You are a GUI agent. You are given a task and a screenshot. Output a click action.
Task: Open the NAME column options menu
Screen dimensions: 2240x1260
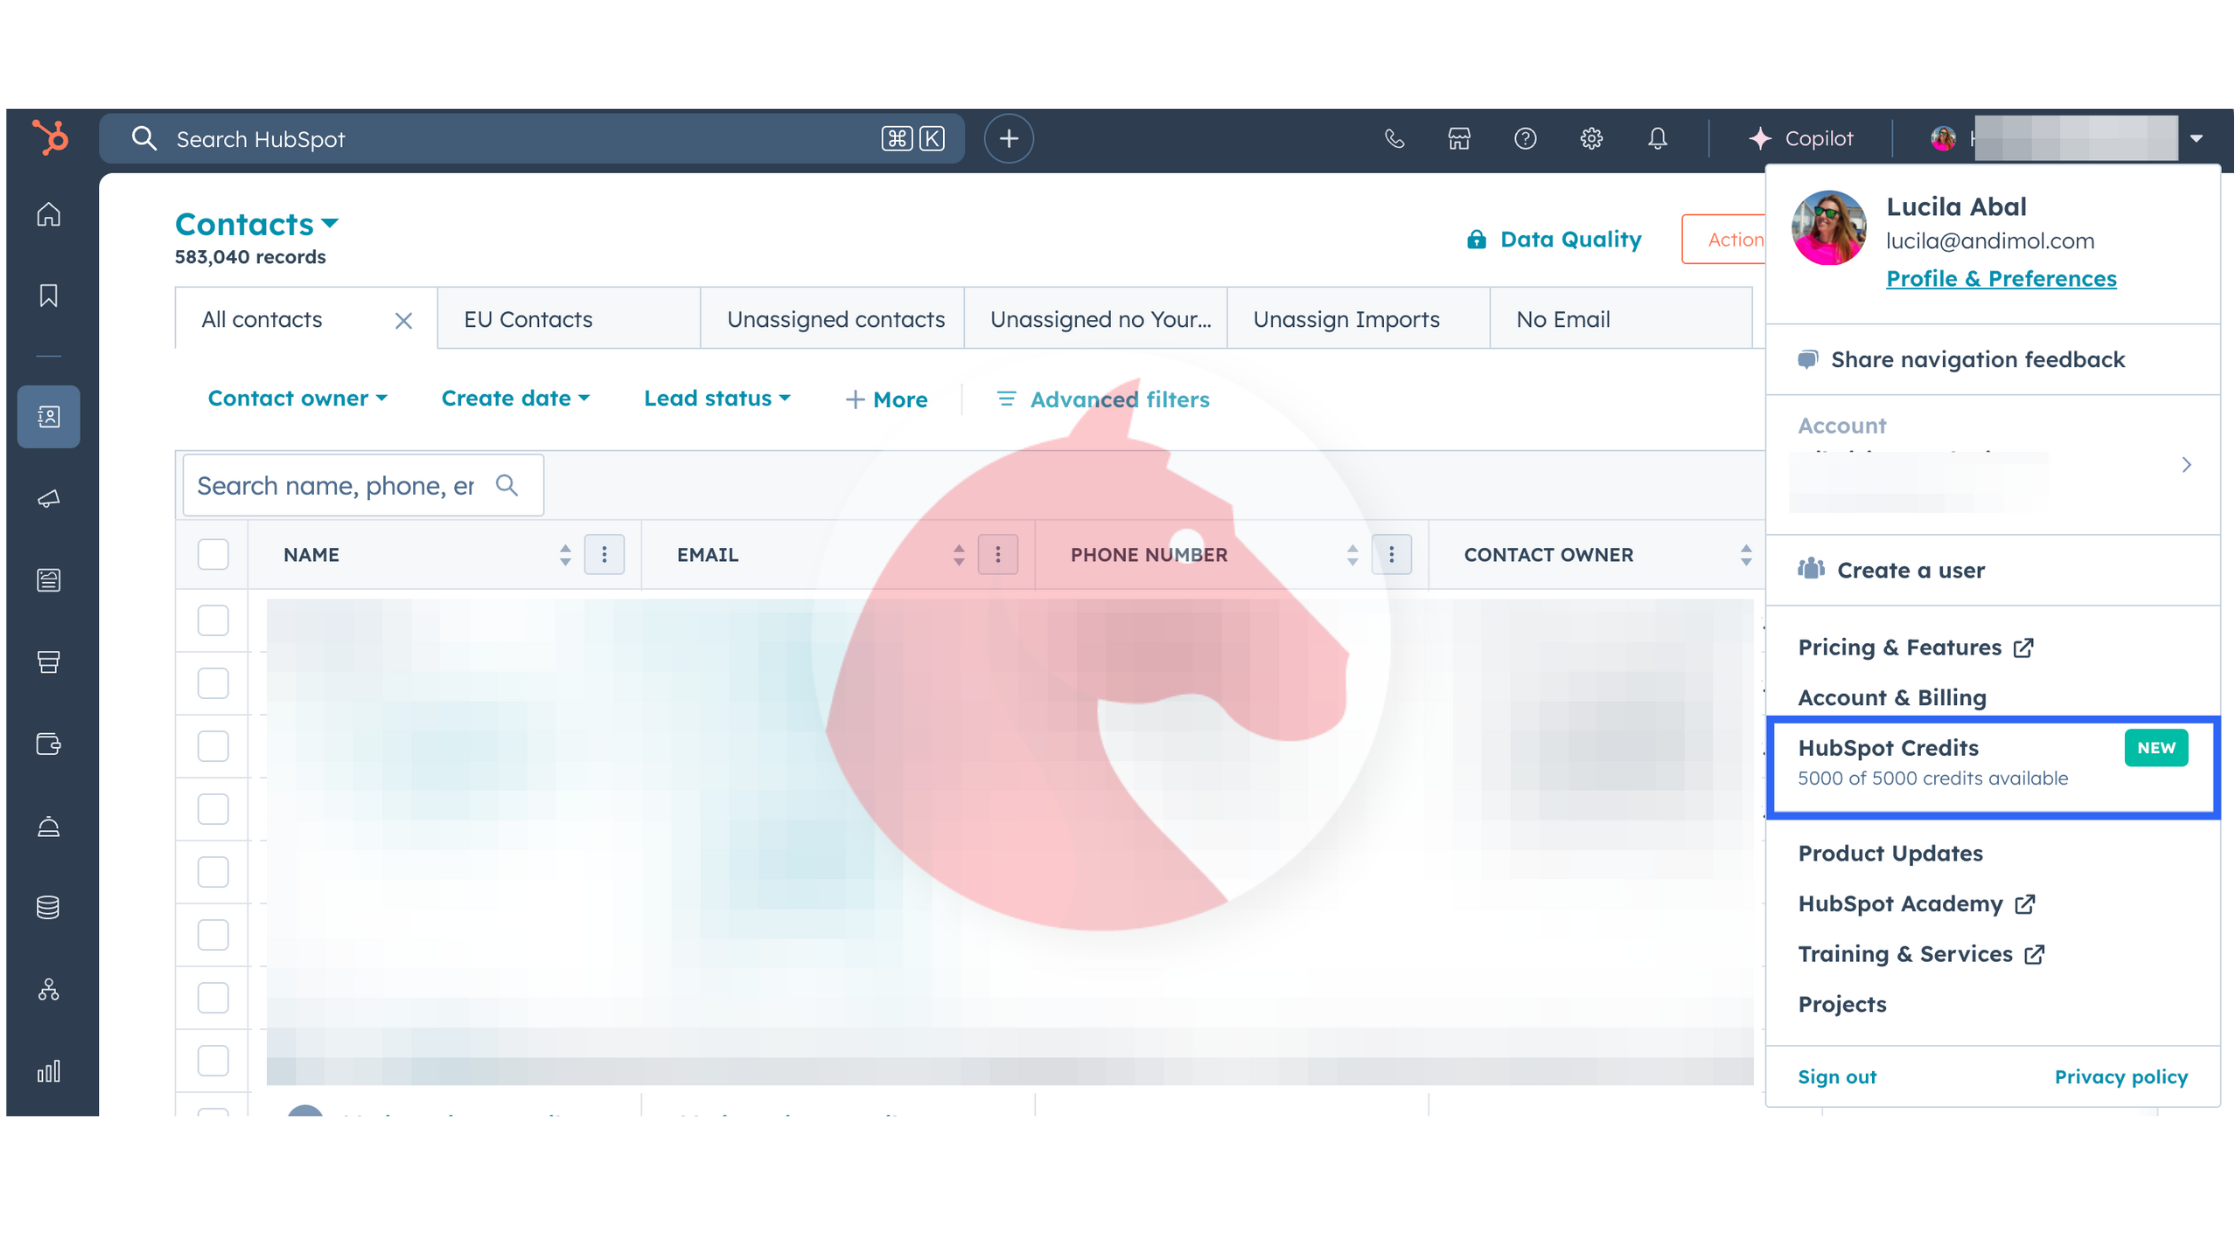point(604,554)
